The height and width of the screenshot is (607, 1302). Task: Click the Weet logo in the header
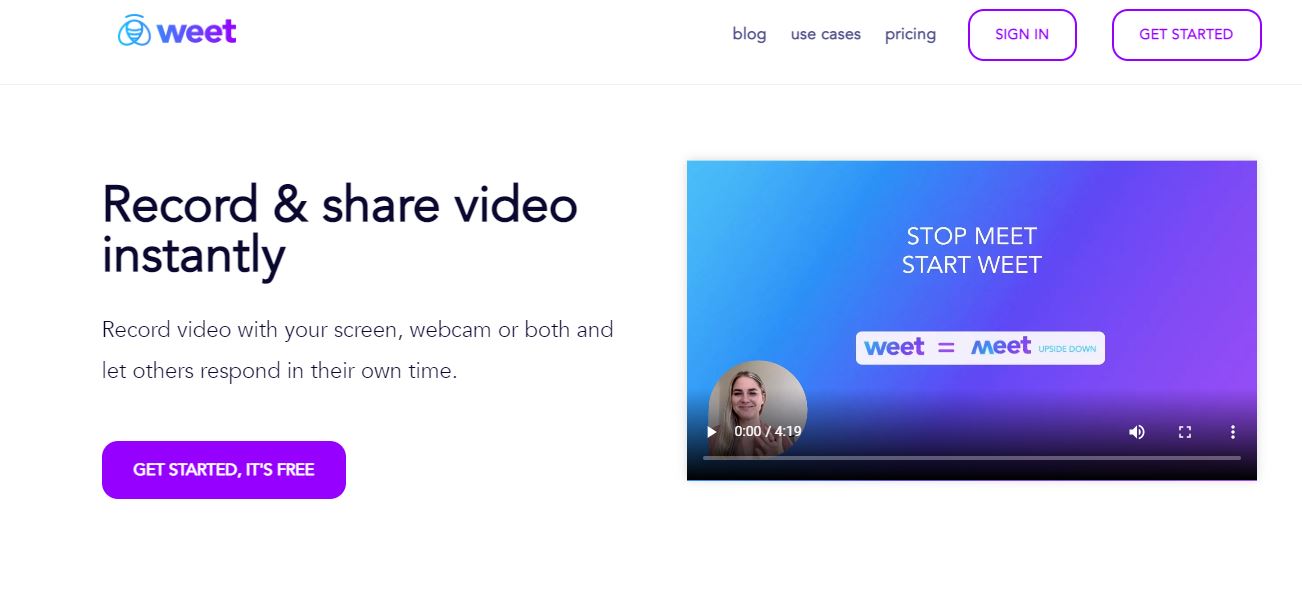177,32
